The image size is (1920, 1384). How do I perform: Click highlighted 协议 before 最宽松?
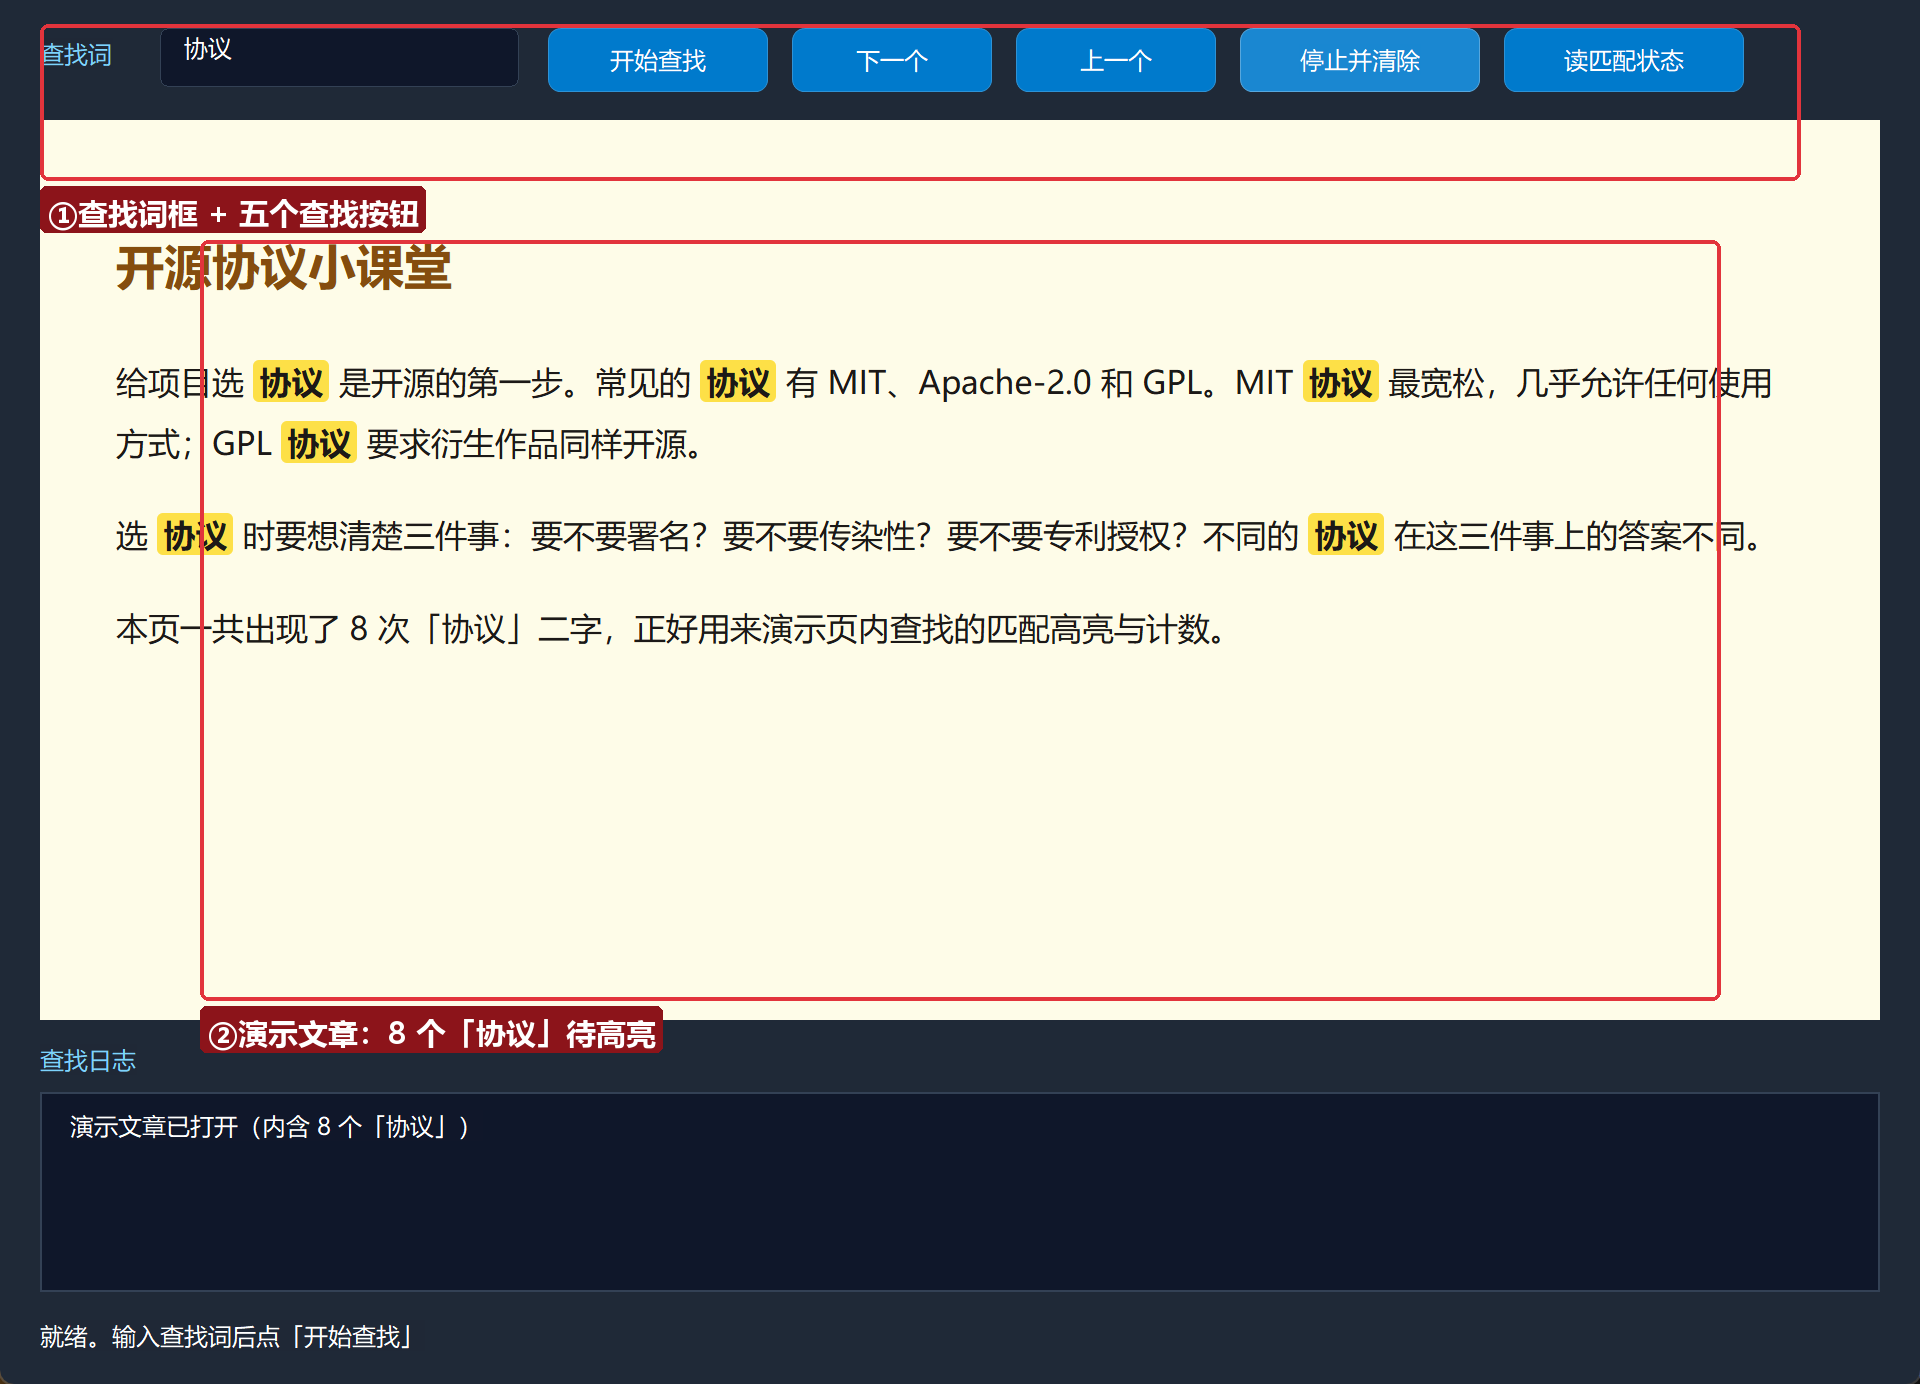1341,382
